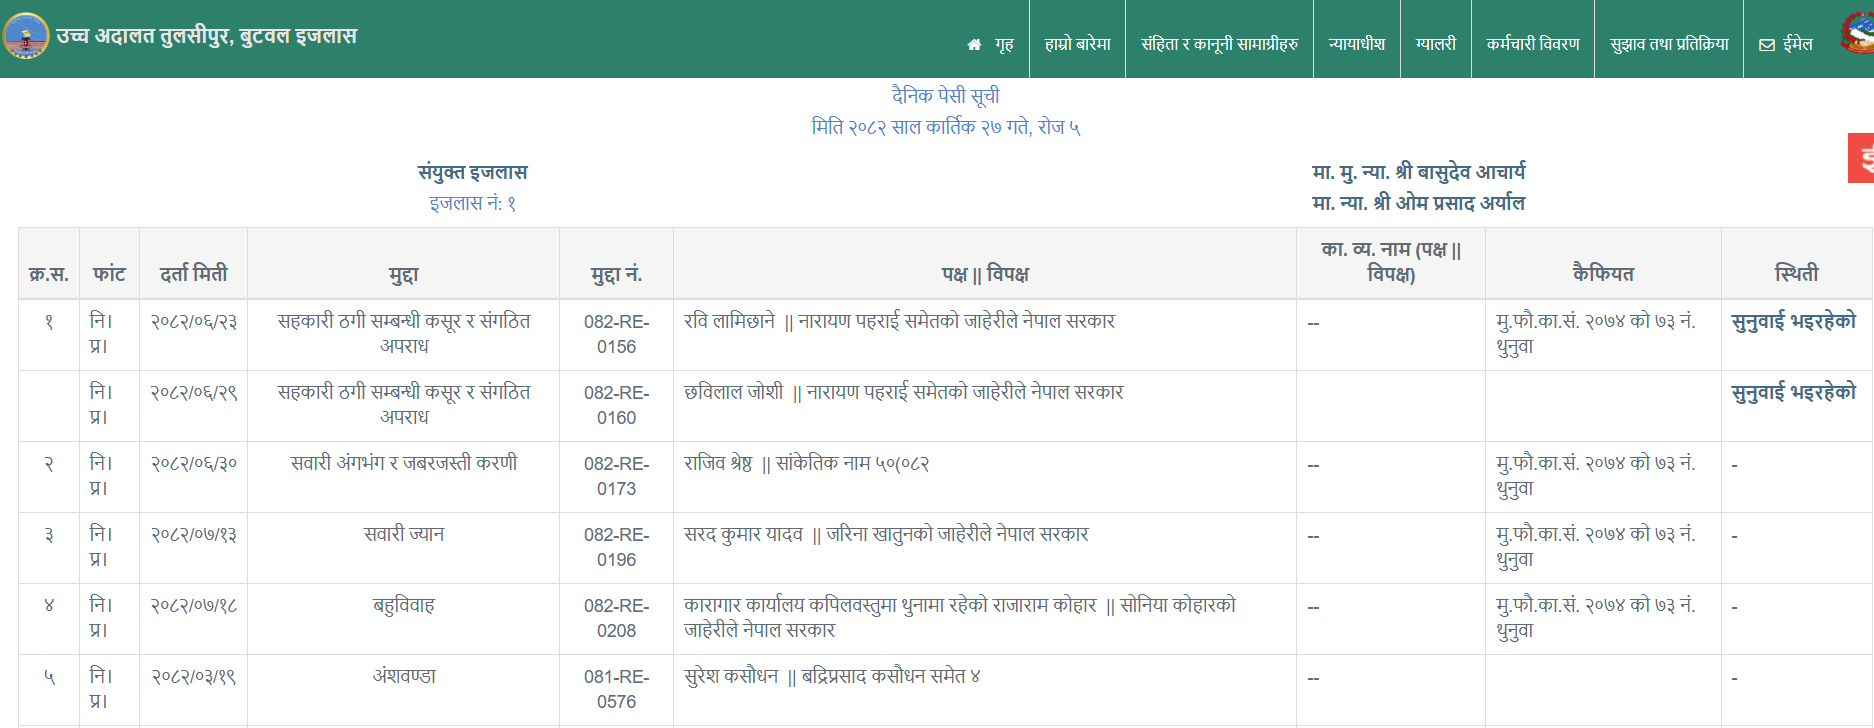The image size is (1874, 728).
Task: Click first सुनुवाई भइरहेको status
Action: (x=1793, y=321)
